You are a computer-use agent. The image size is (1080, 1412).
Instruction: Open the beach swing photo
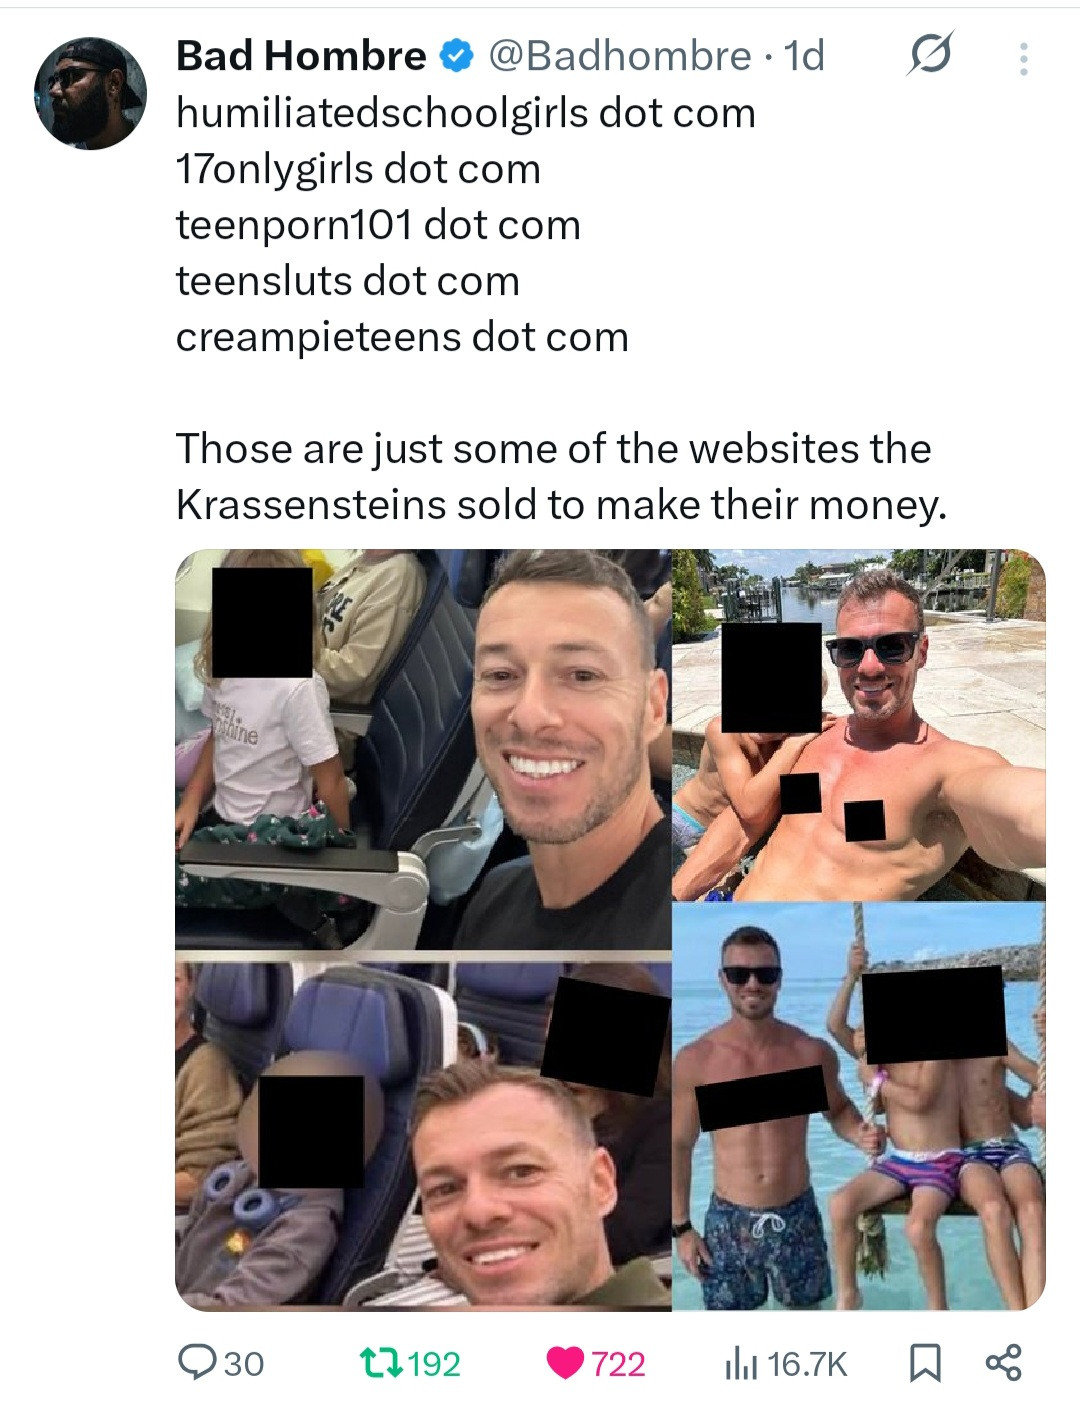pyautogui.click(x=859, y=1107)
